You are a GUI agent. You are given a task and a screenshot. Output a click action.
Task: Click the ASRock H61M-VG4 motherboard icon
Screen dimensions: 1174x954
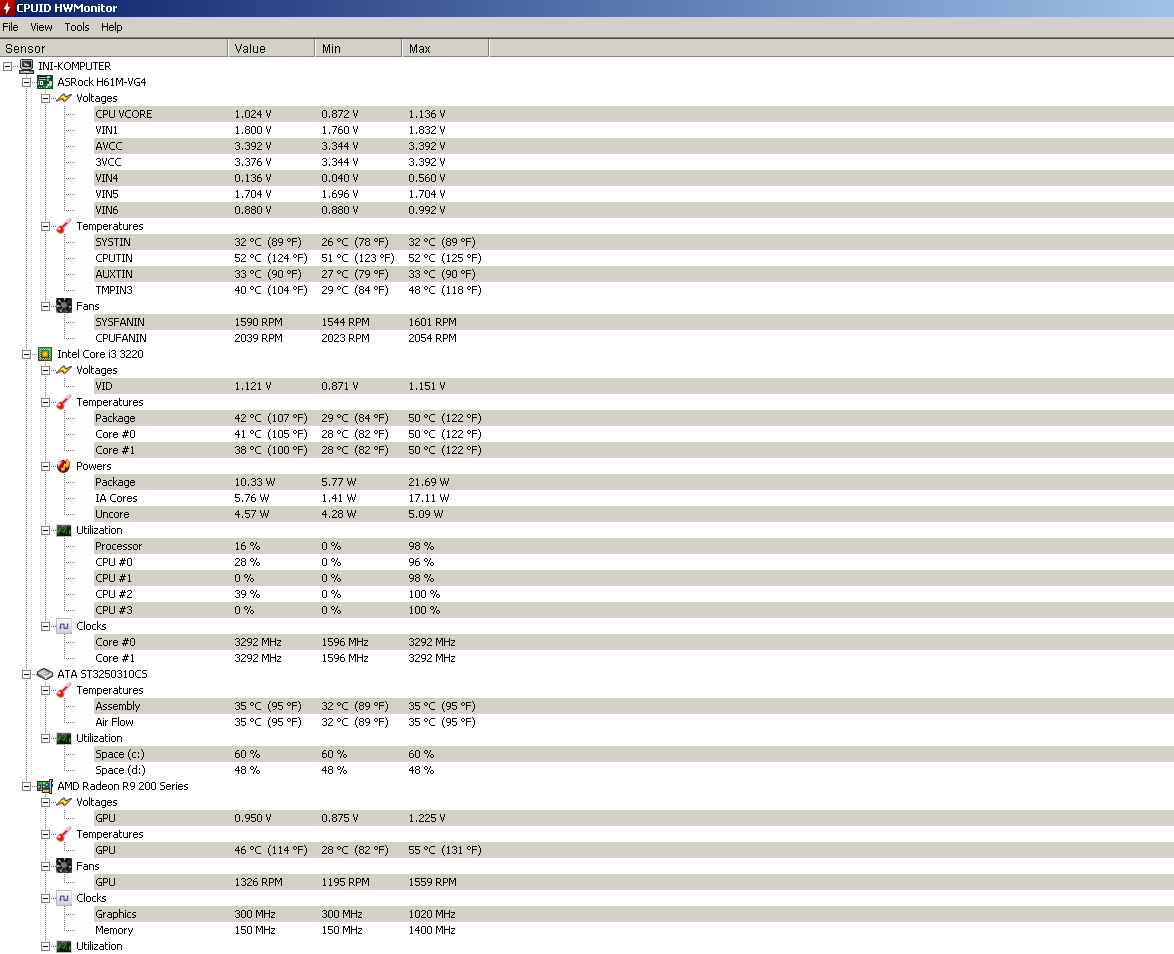46,82
